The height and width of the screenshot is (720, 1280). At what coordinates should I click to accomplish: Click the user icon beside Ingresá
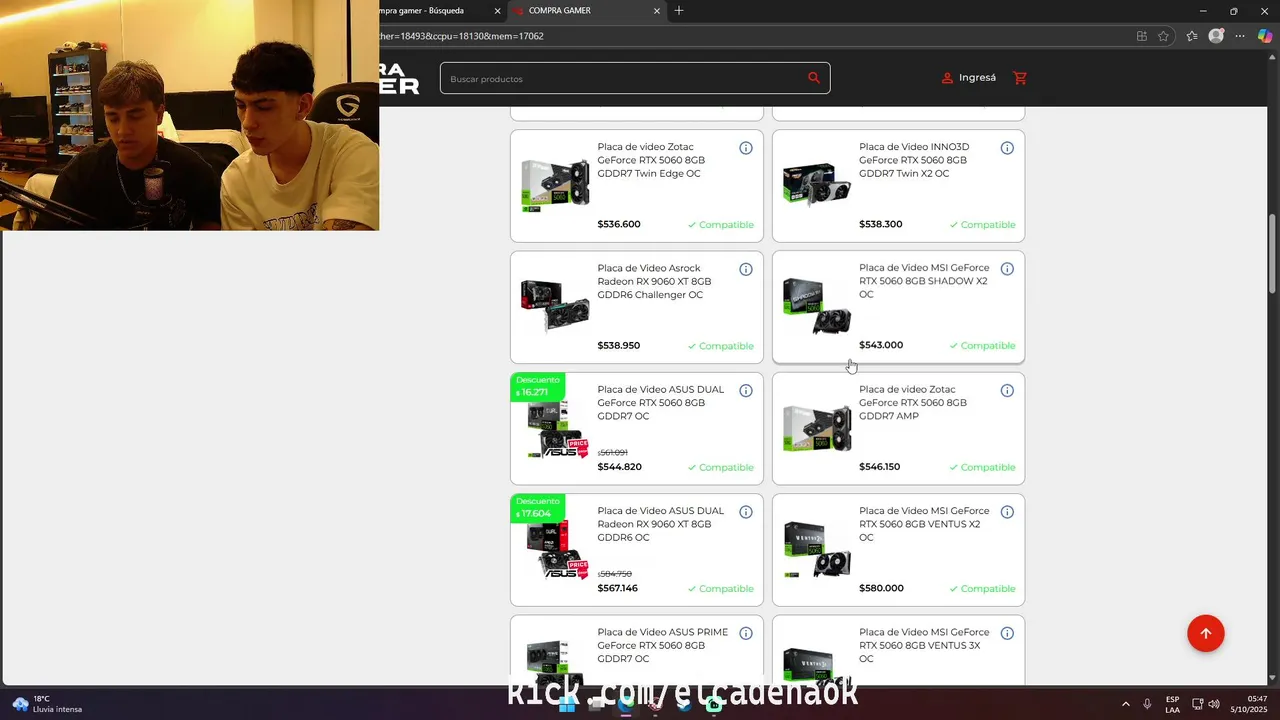coord(947,78)
